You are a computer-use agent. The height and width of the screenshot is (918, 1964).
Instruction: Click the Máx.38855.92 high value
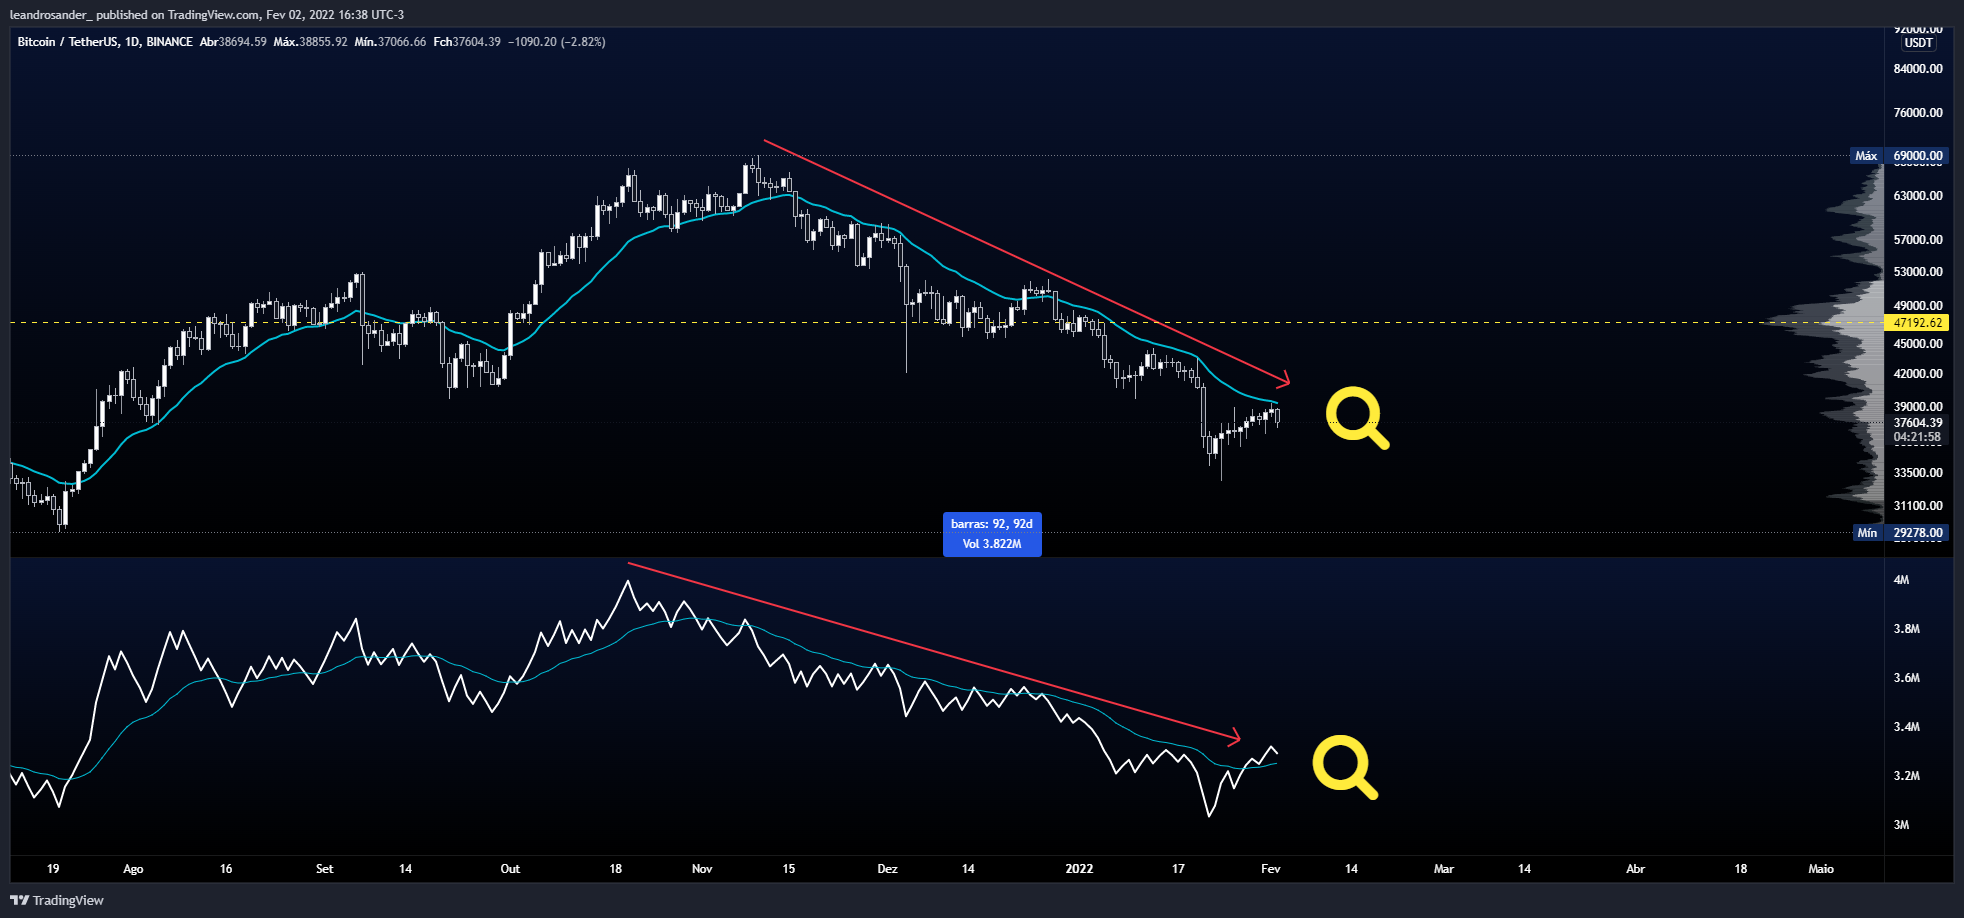click(x=310, y=42)
